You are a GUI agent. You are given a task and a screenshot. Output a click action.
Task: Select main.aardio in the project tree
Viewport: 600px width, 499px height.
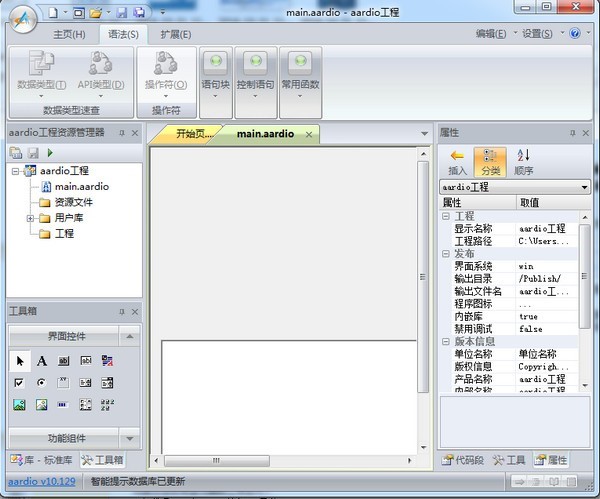click(81, 186)
